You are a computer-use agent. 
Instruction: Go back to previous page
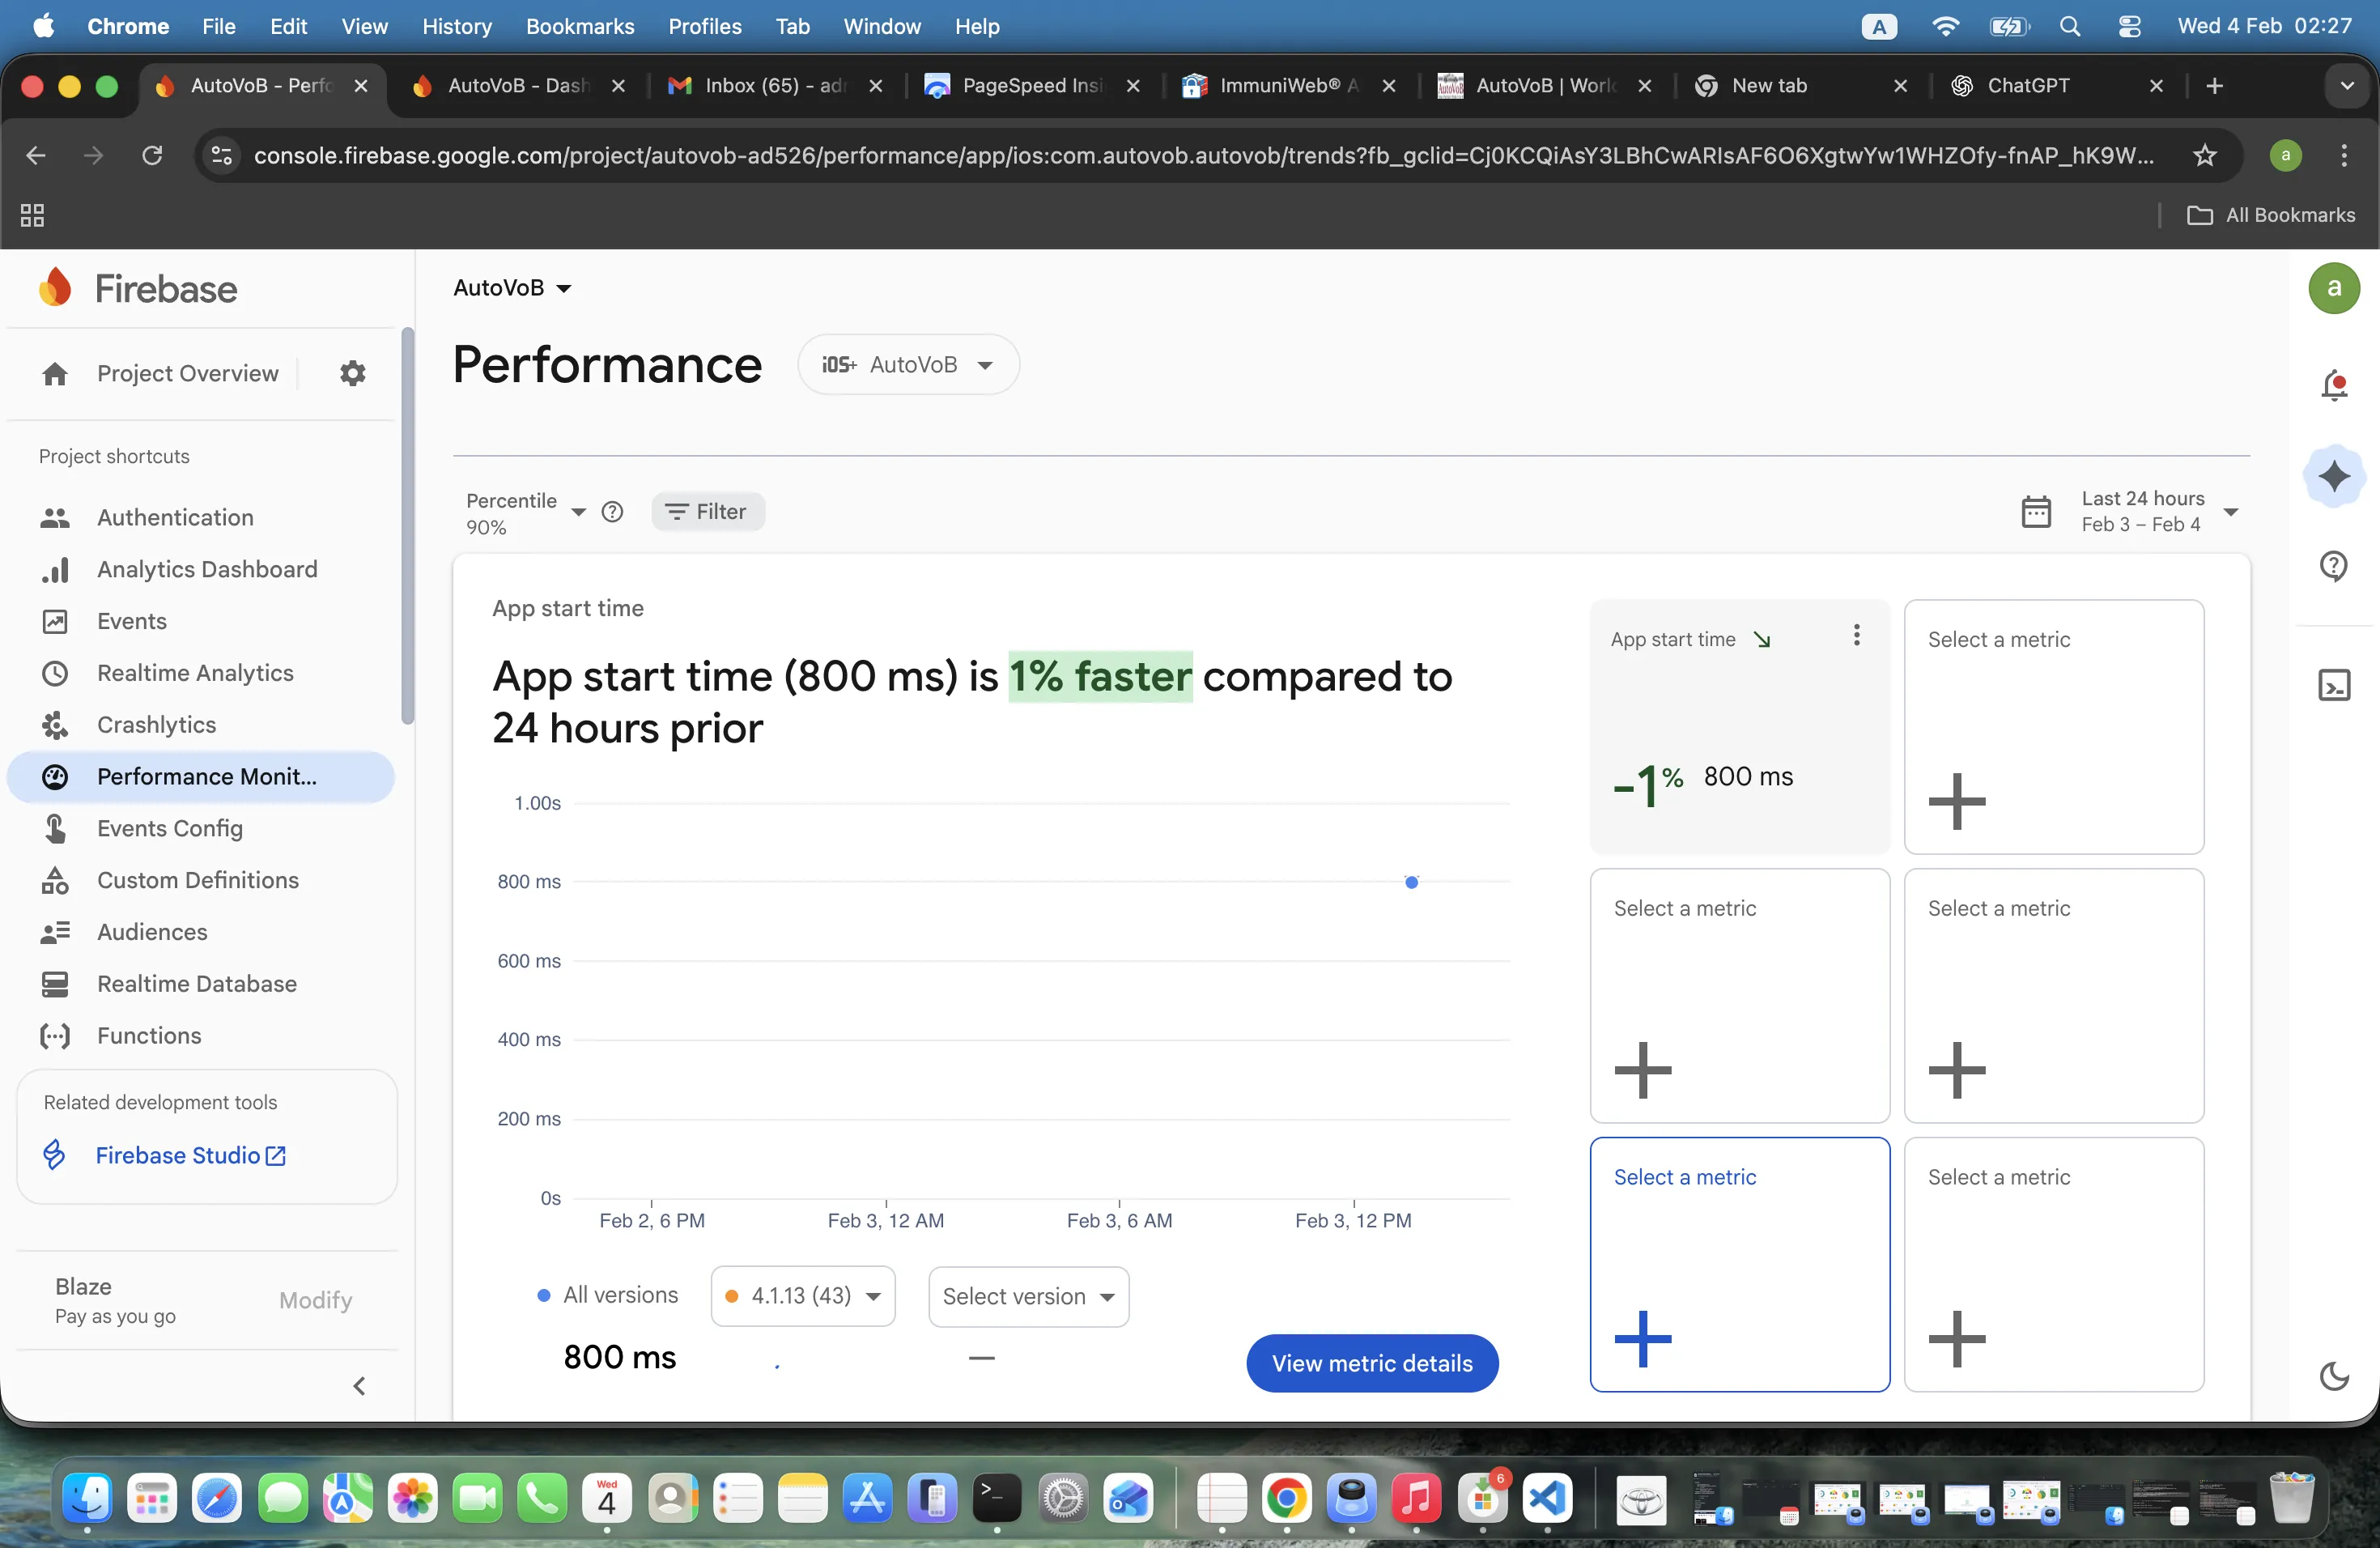click(36, 155)
